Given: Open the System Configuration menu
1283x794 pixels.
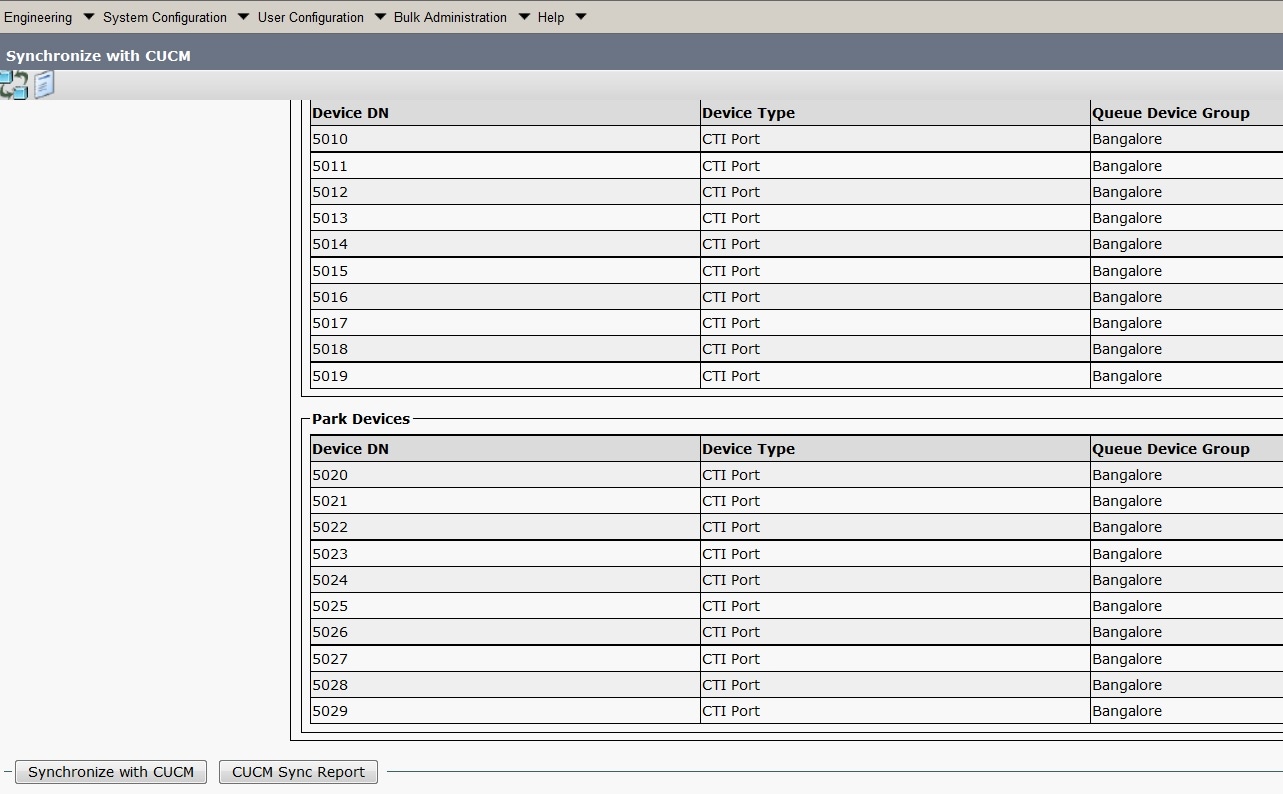Looking at the screenshot, I should coord(165,17).
